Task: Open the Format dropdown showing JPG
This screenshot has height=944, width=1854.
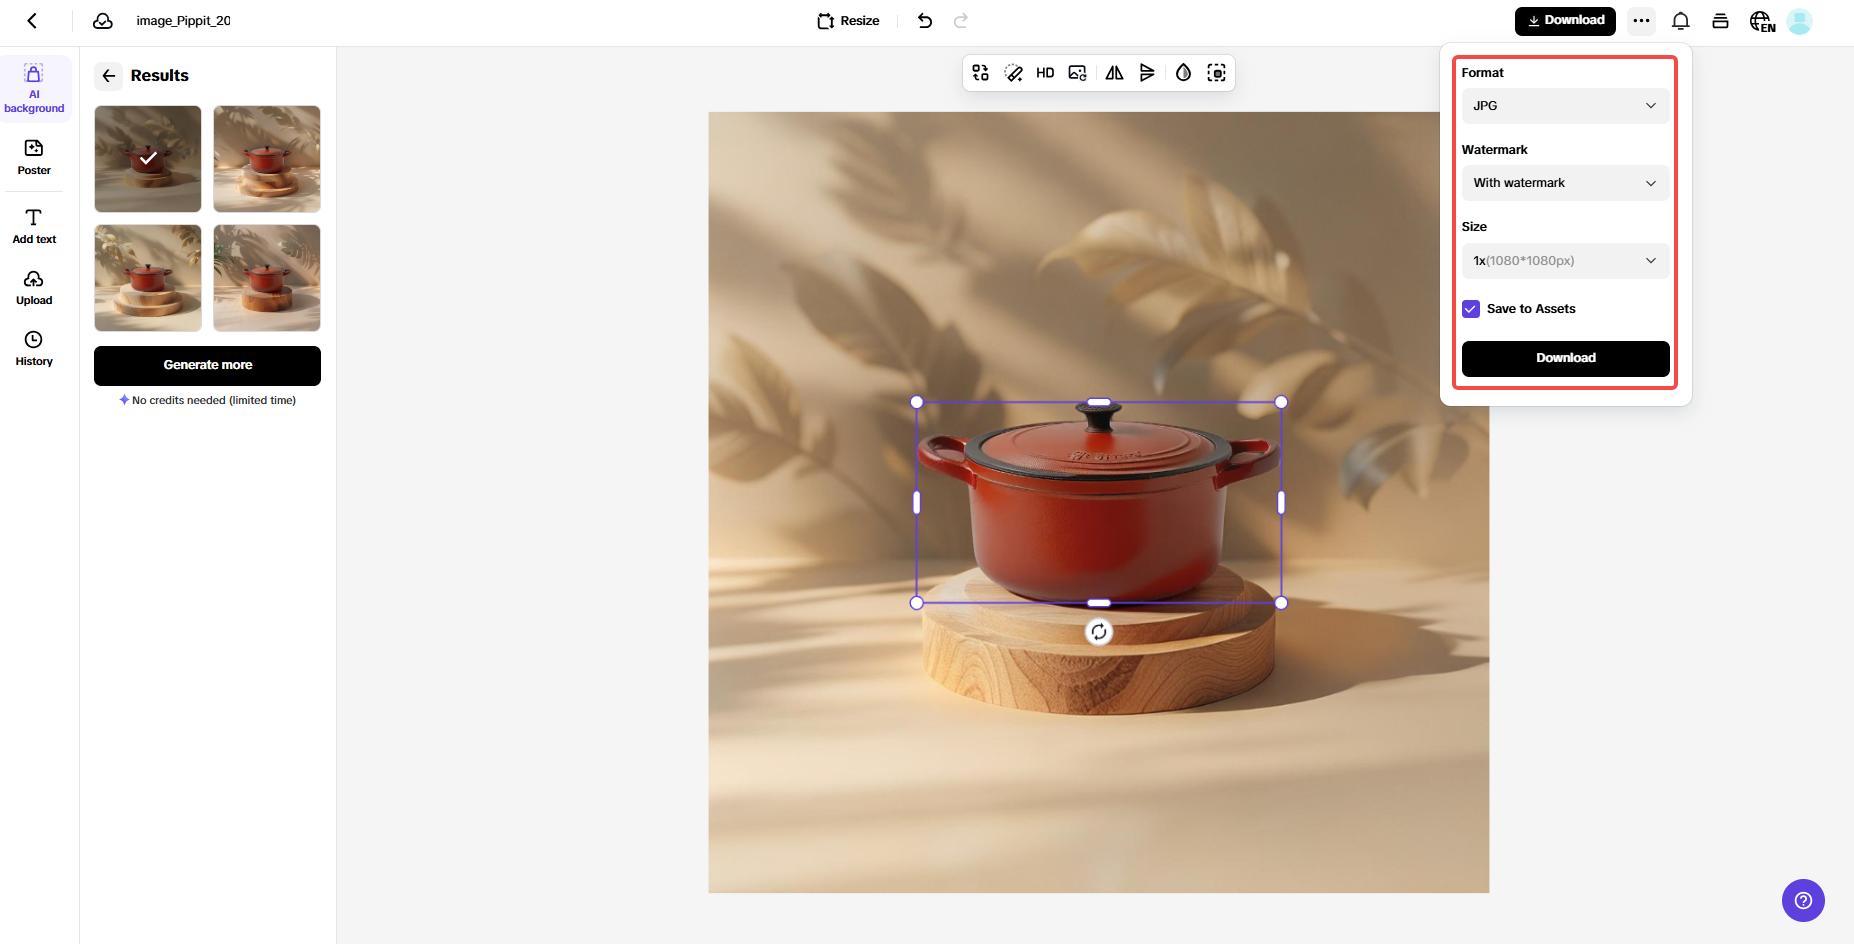Action: coord(1565,106)
